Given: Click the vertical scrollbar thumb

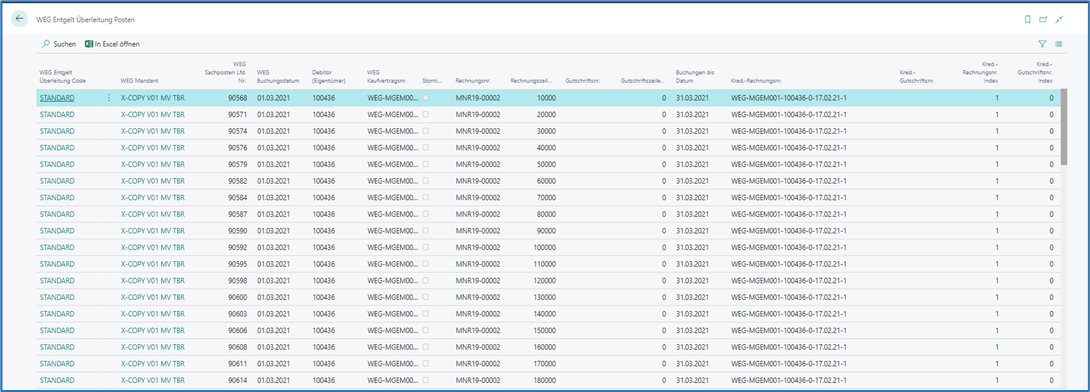Looking at the screenshot, I should (1064, 126).
